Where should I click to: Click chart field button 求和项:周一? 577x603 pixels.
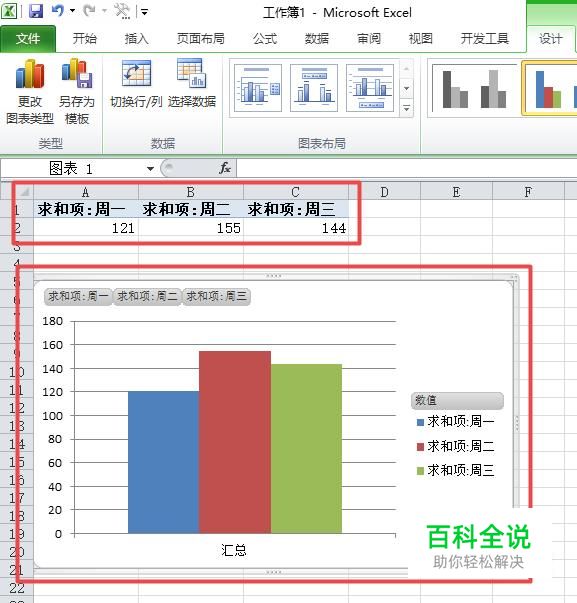[x=78, y=297]
